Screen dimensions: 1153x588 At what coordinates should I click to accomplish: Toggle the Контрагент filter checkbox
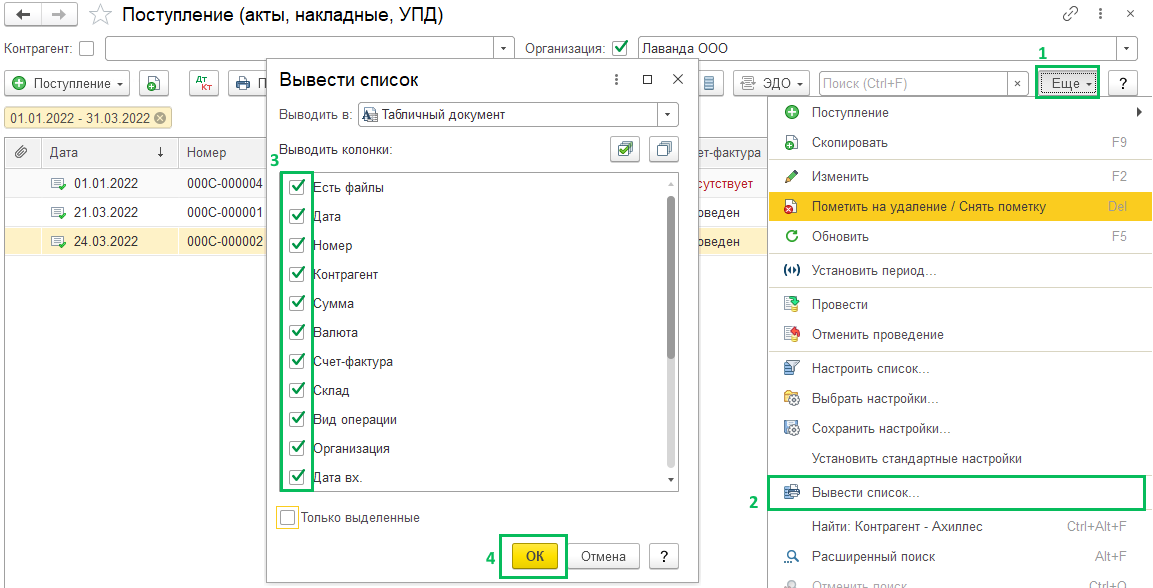(86, 48)
